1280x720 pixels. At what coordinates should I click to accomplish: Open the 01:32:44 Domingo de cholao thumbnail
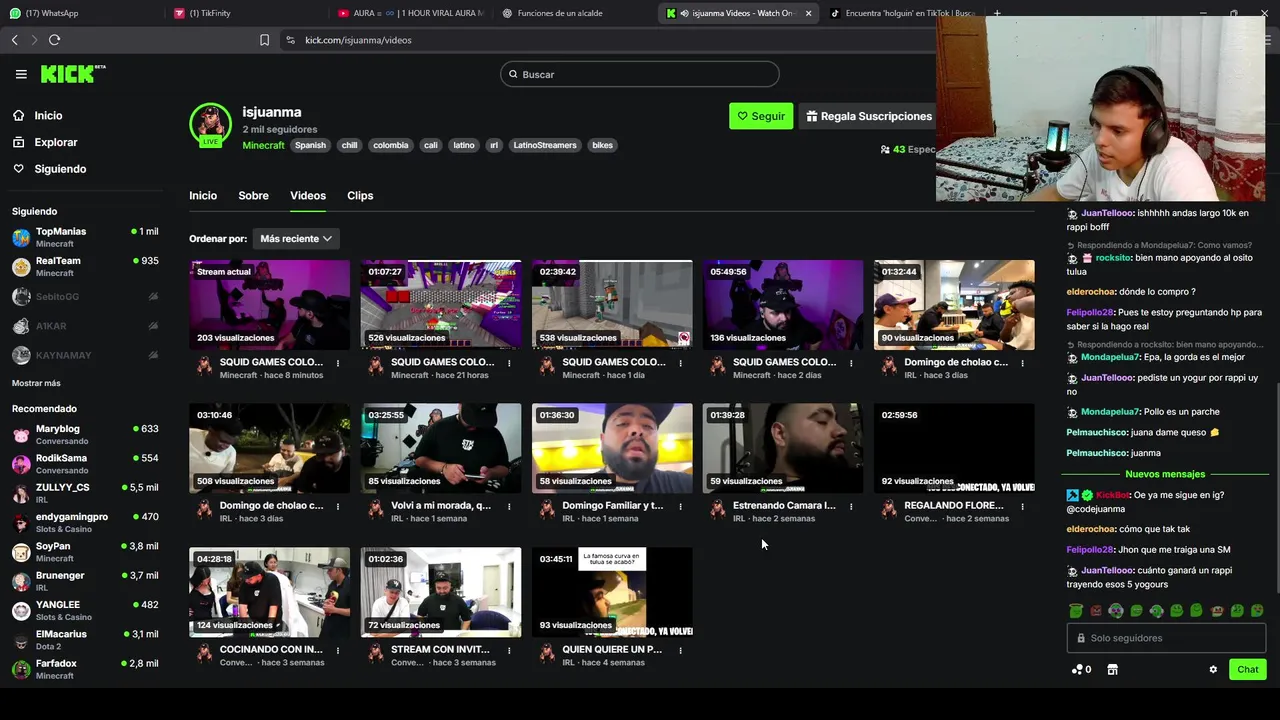954,305
